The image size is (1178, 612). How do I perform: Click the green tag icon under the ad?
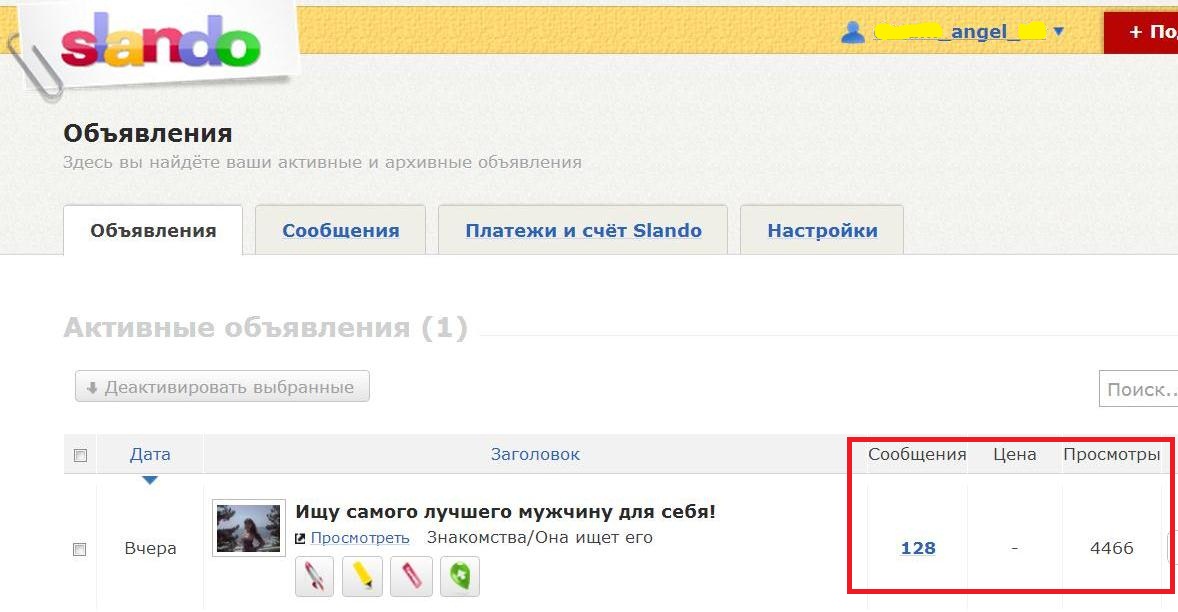460,576
